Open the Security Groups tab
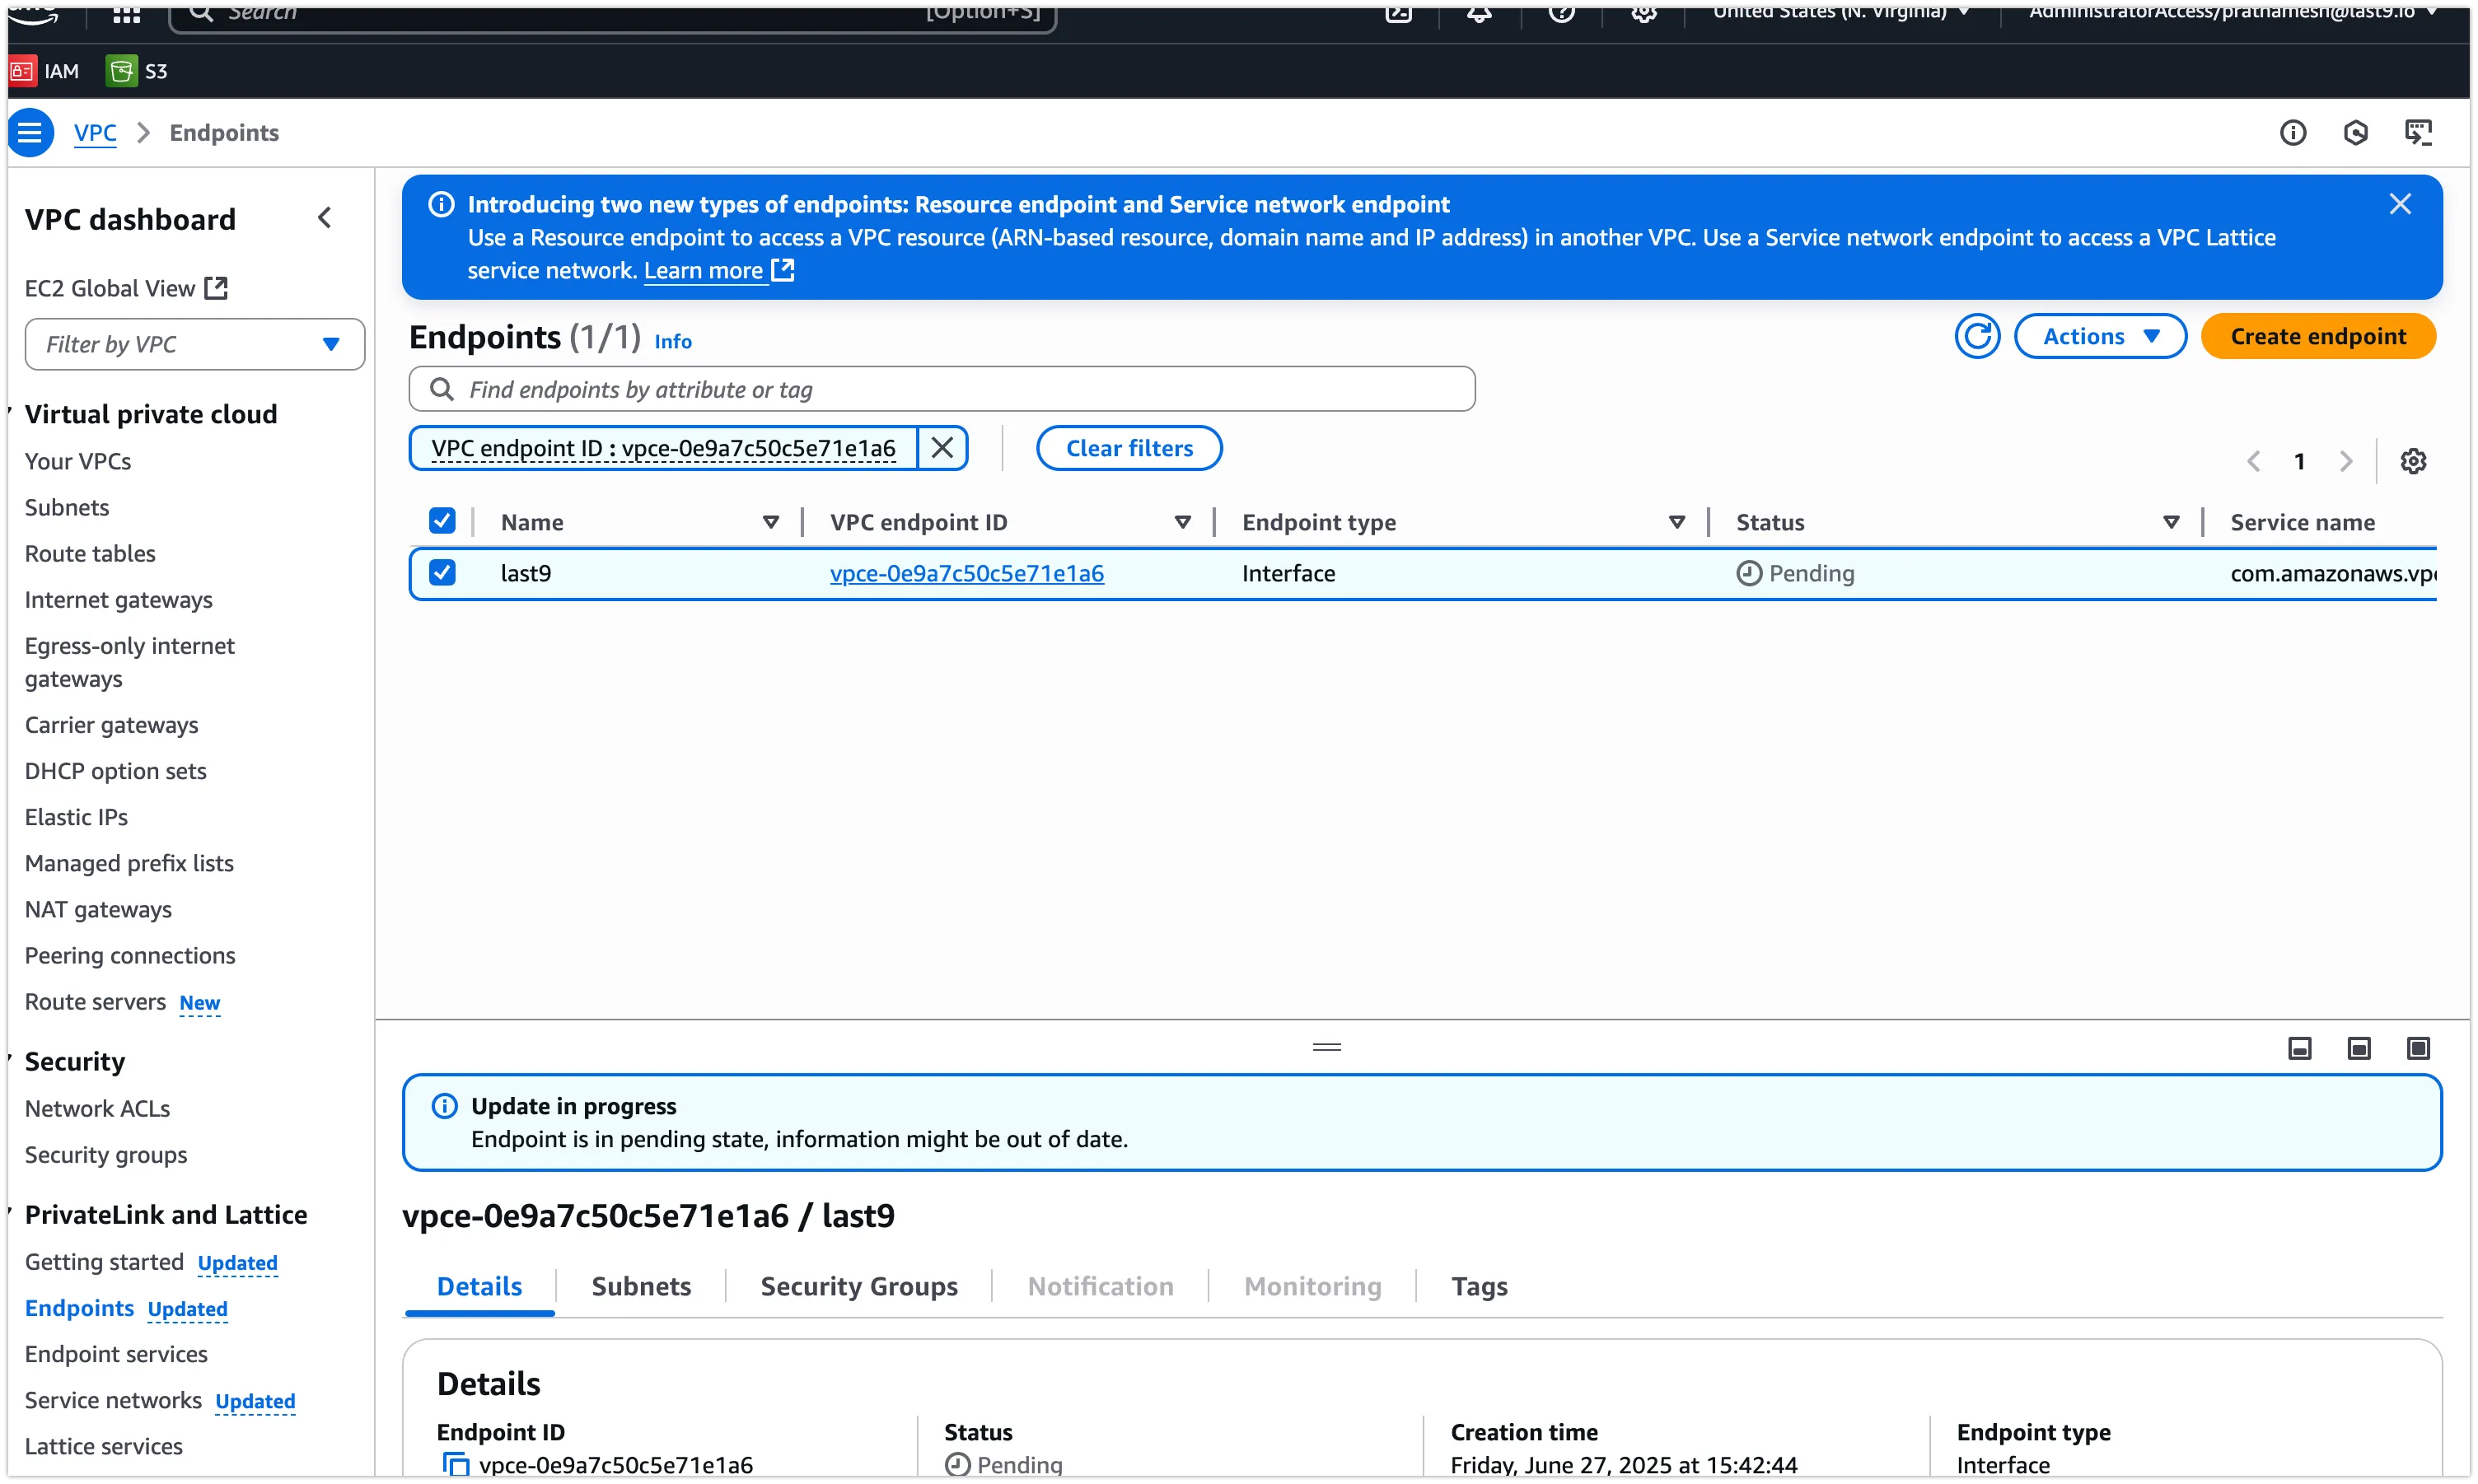The width and height of the screenshot is (2478, 1484). click(x=858, y=1286)
